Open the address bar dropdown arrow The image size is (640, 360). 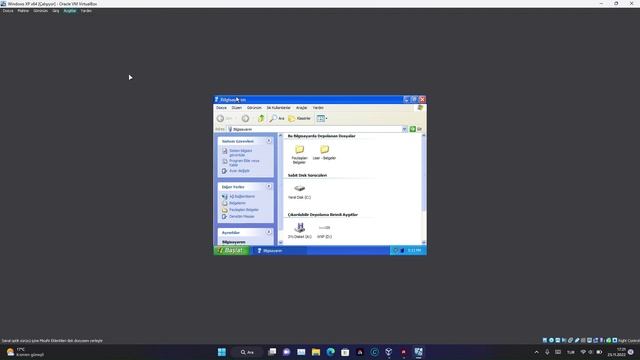404,129
